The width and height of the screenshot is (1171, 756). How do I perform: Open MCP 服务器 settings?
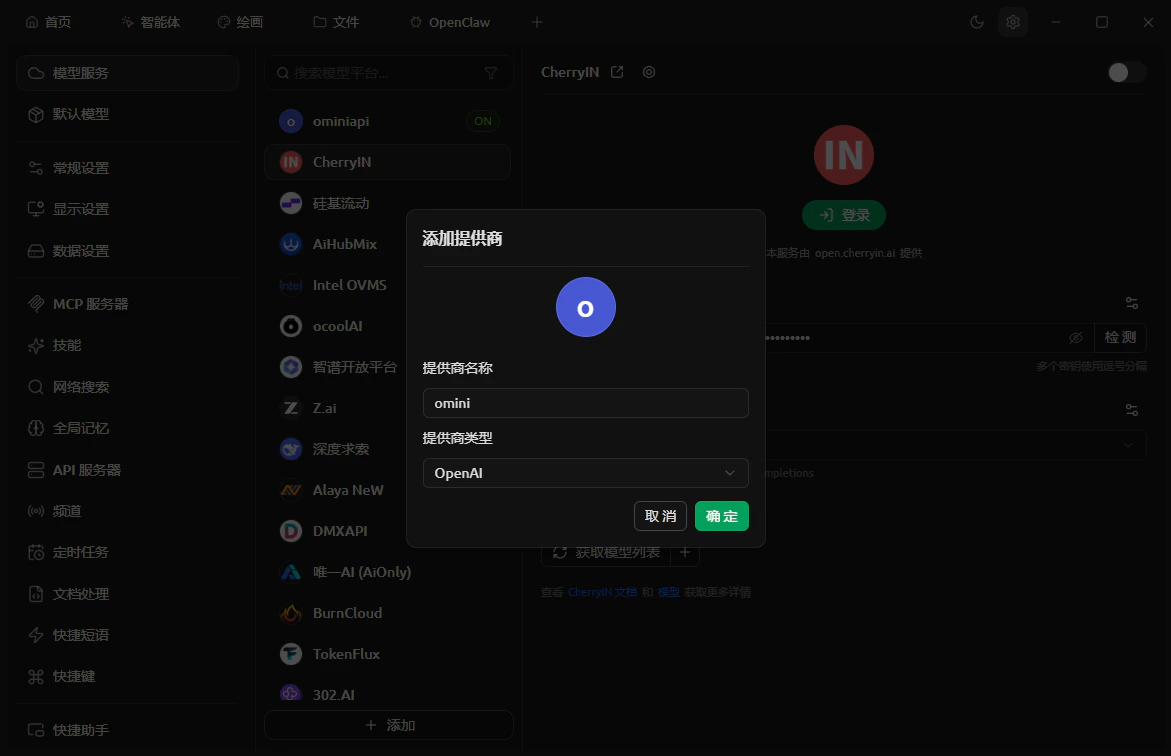[x=128, y=304]
